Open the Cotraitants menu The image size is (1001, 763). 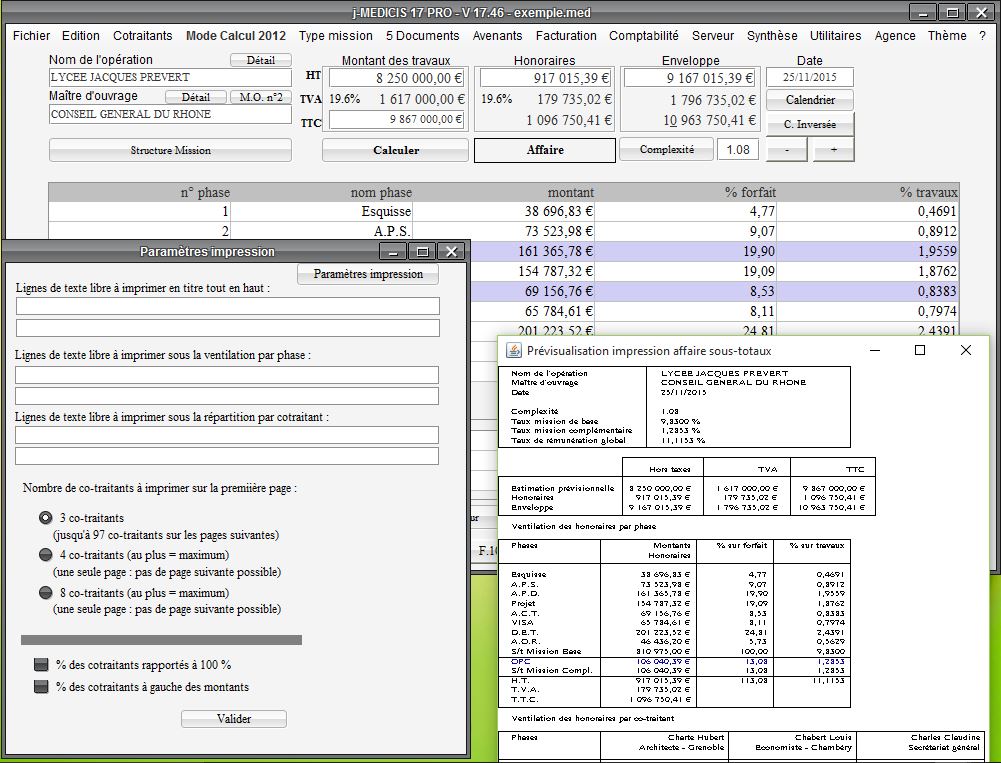click(142, 36)
